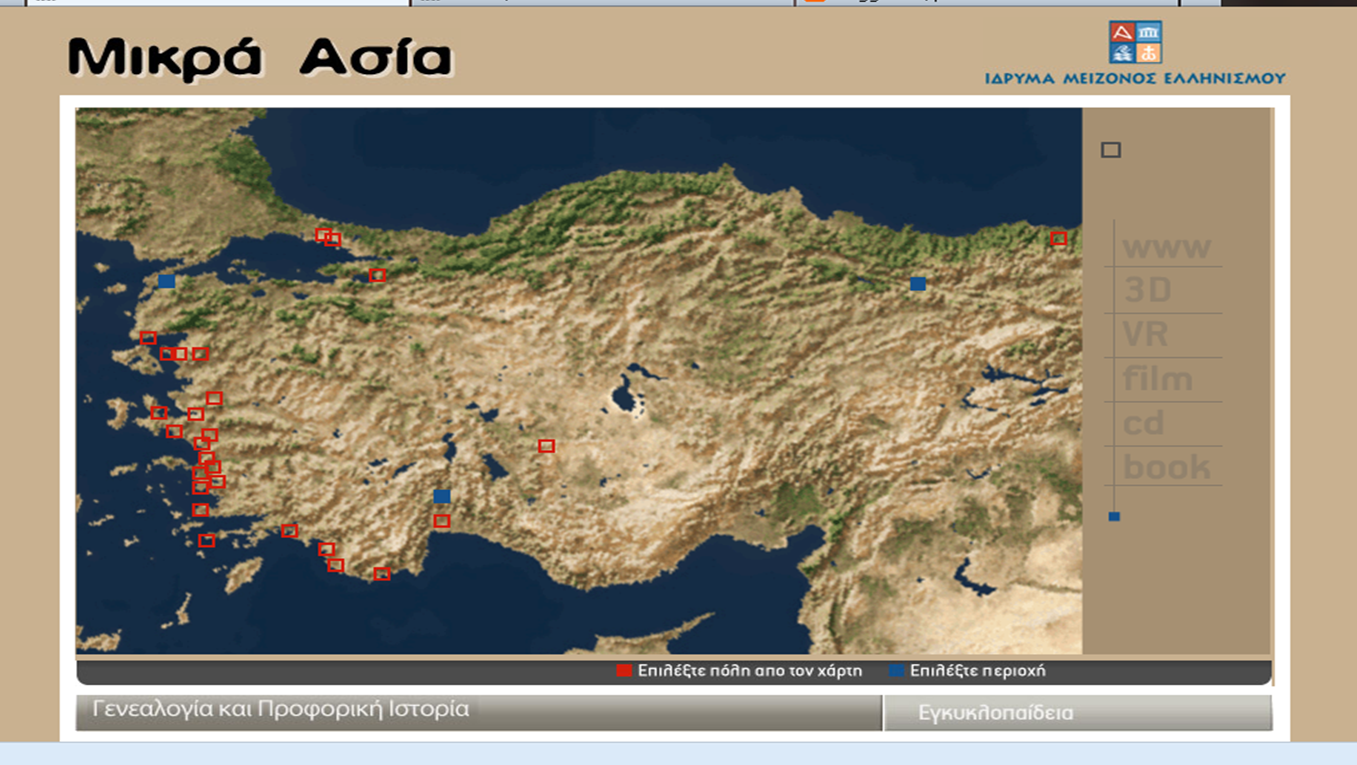This screenshot has height=765, width=1357.
Task: Click the small blue square below the book entry
Action: 1114,517
